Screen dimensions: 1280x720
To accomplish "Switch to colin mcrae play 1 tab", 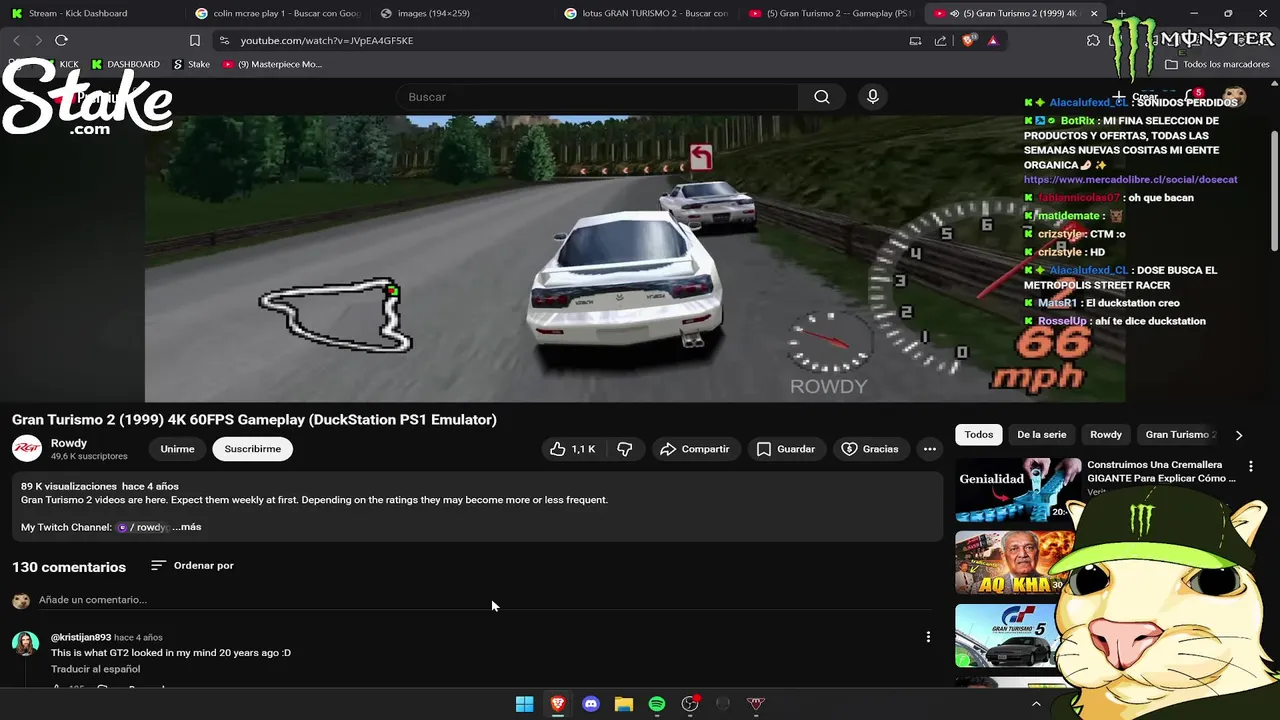I will coord(277,13).
